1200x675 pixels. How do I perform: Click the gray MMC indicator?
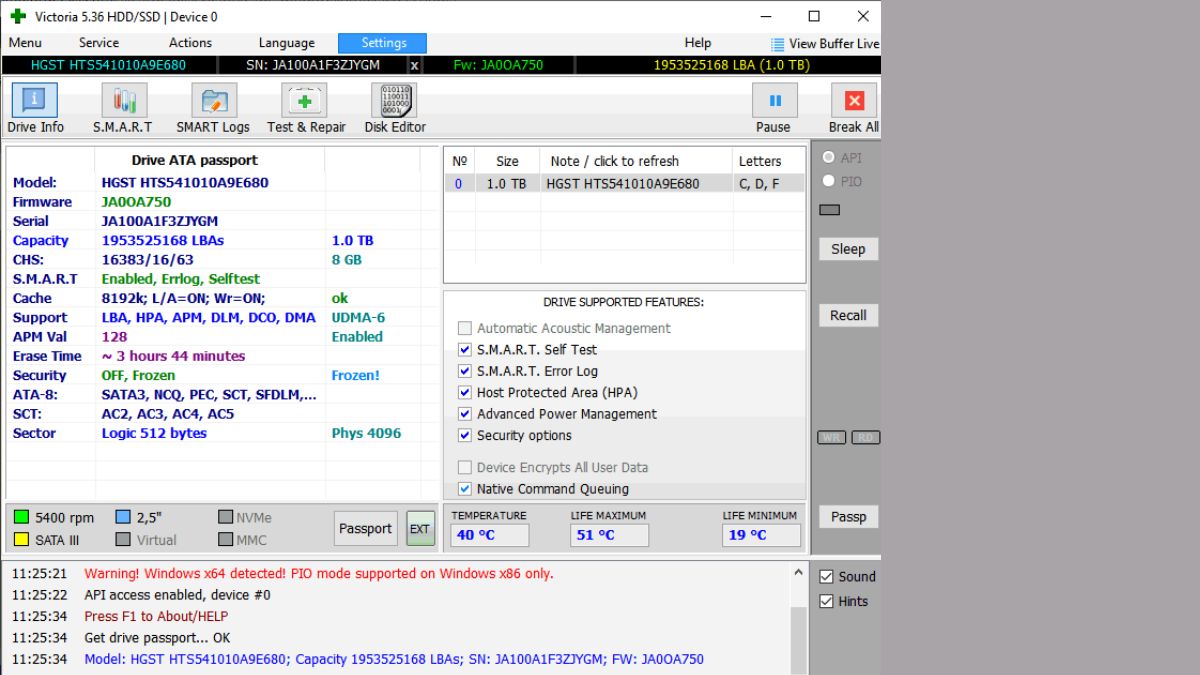click(226, 540)
